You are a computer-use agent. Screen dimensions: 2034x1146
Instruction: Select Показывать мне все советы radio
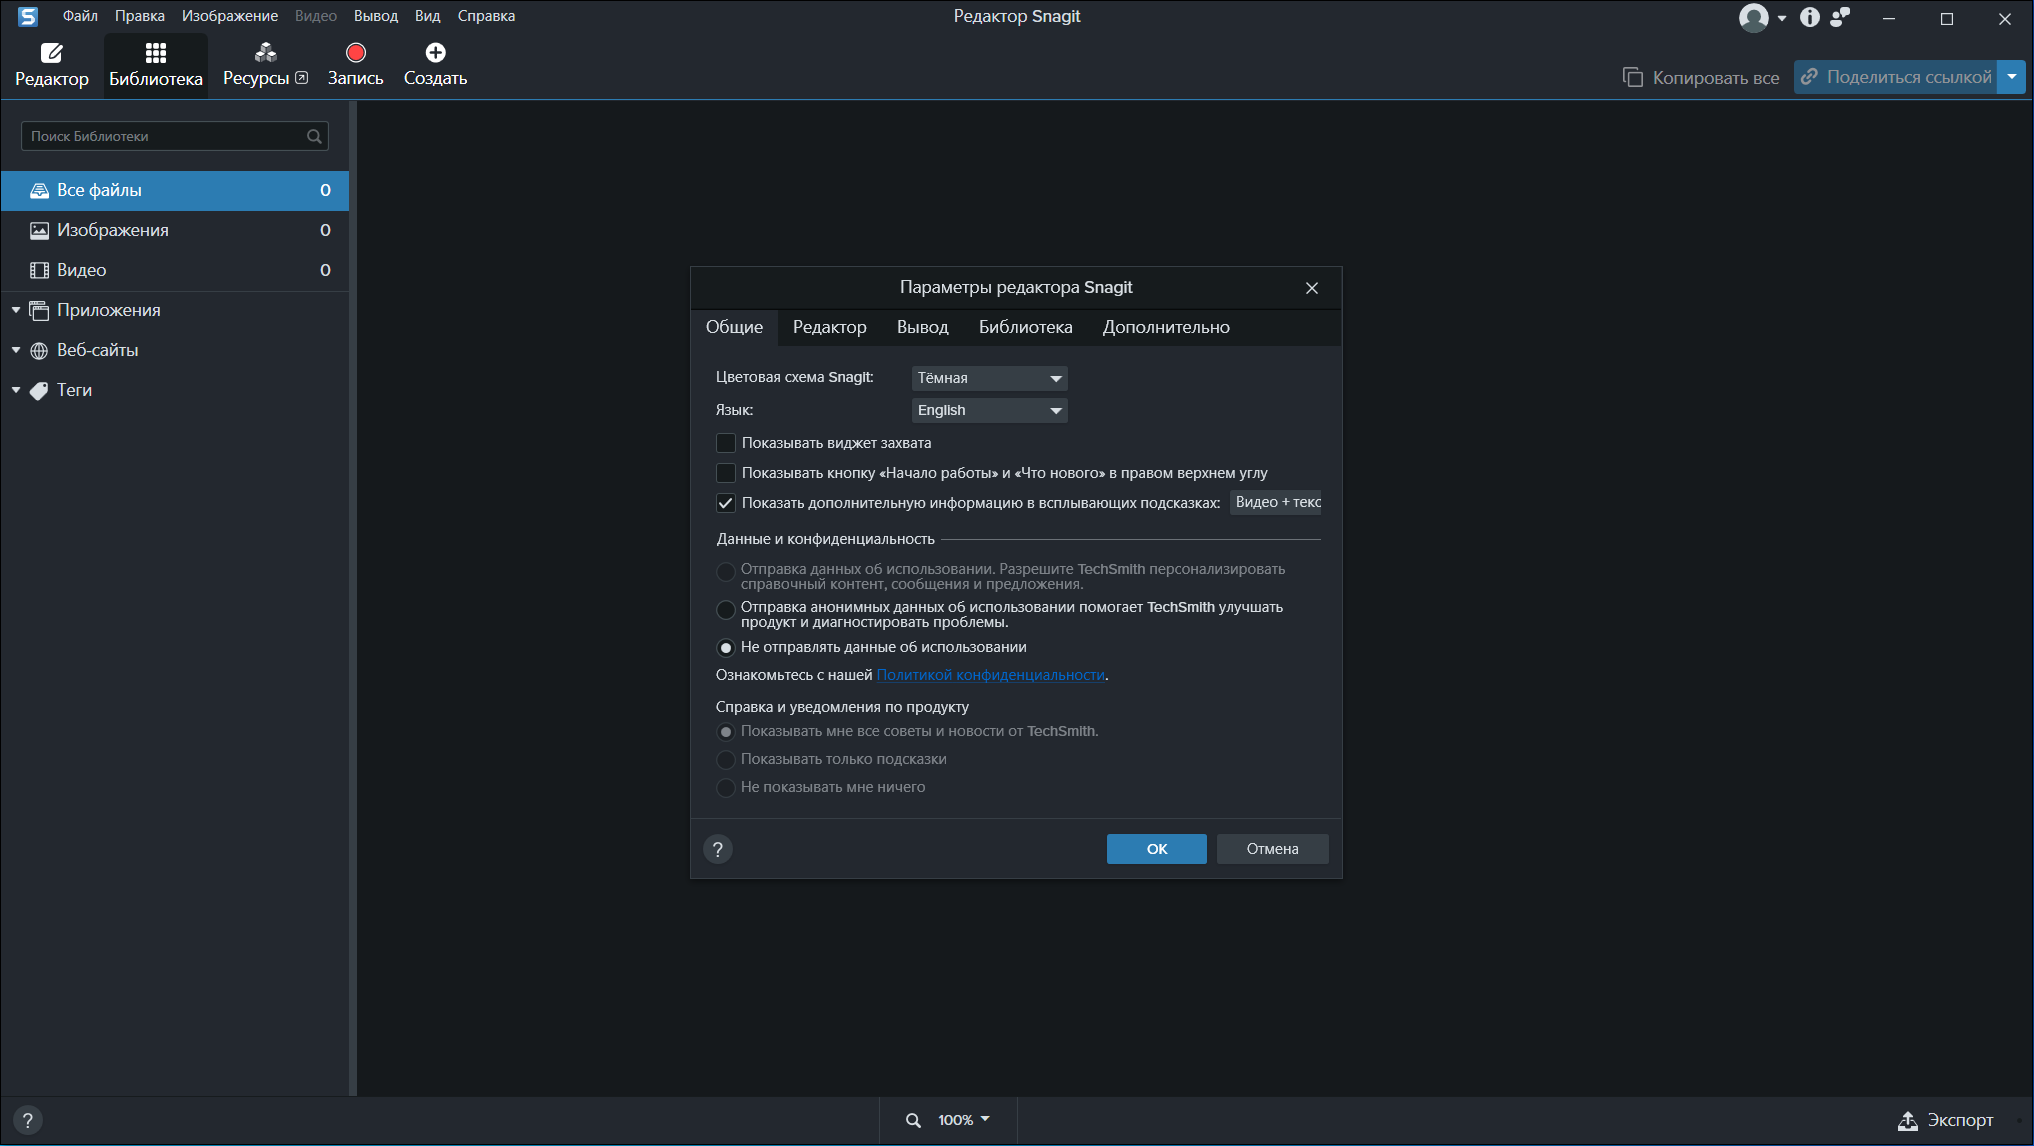[x=726, y=732]
